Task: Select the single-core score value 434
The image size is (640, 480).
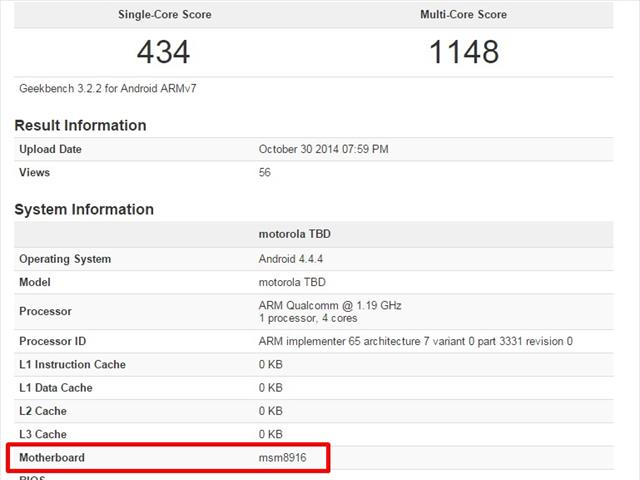Action: [x=163, y=51]
